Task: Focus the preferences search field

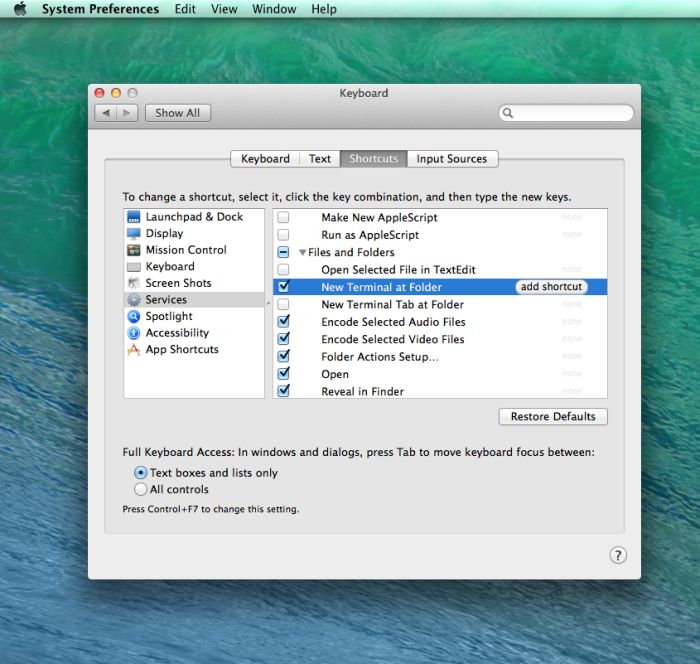Action: pyautogui.click(x=566, y=113)
